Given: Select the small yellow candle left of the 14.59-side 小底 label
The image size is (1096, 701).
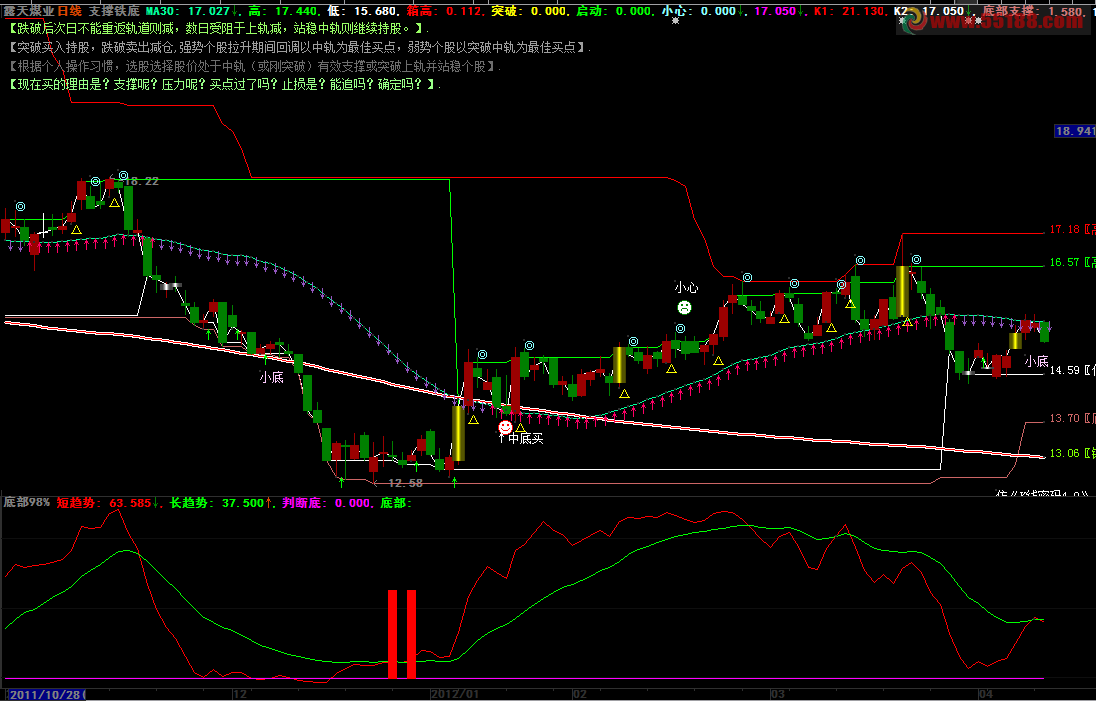Looking at the screenshot, I should (x=1015, y=341).
